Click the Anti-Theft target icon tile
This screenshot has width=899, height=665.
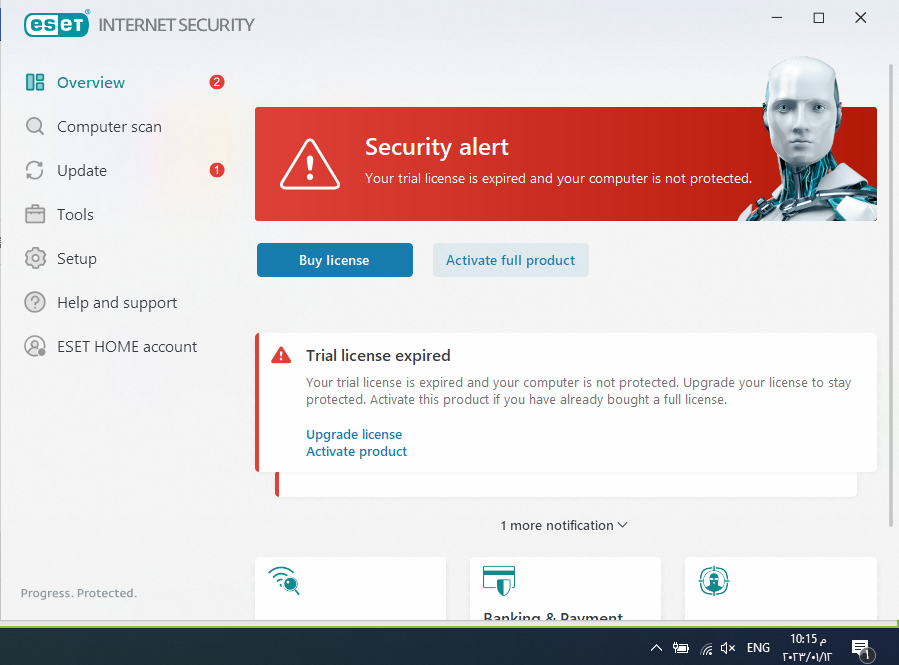[x=713, y=581]
